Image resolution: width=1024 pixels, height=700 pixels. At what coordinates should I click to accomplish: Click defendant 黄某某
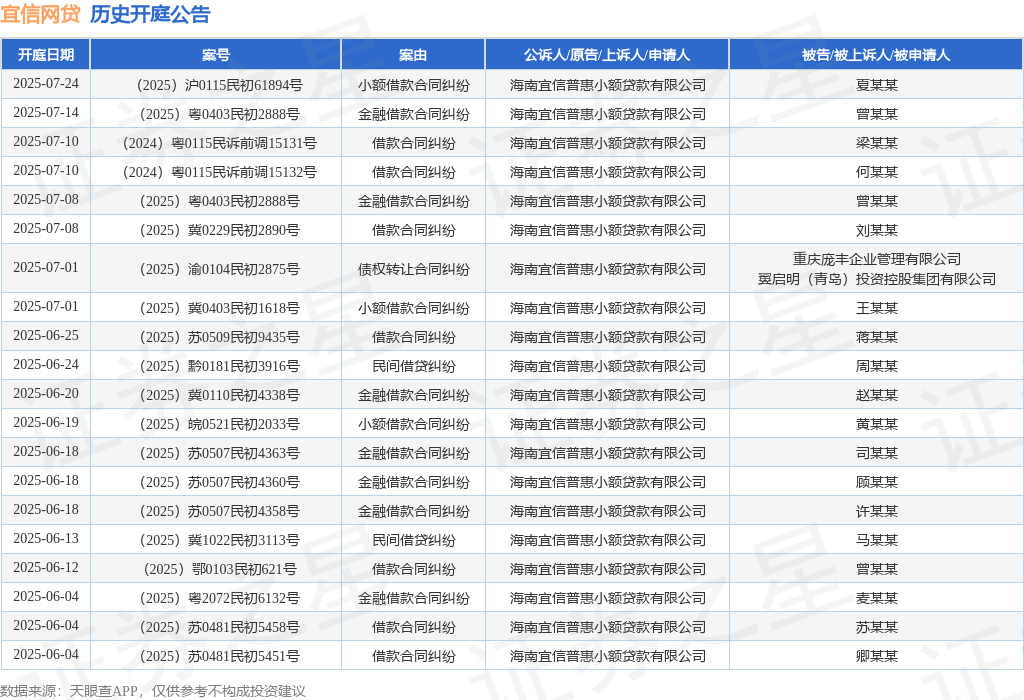876,424
